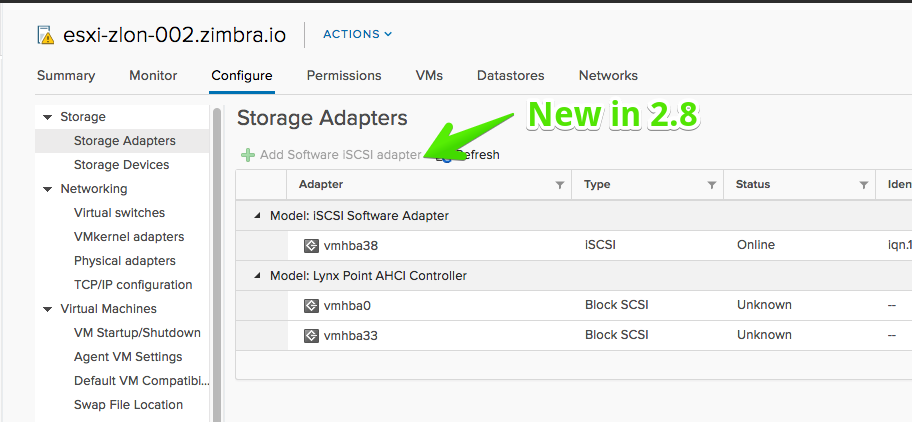Open the Status column filter icon

(864, 185)
